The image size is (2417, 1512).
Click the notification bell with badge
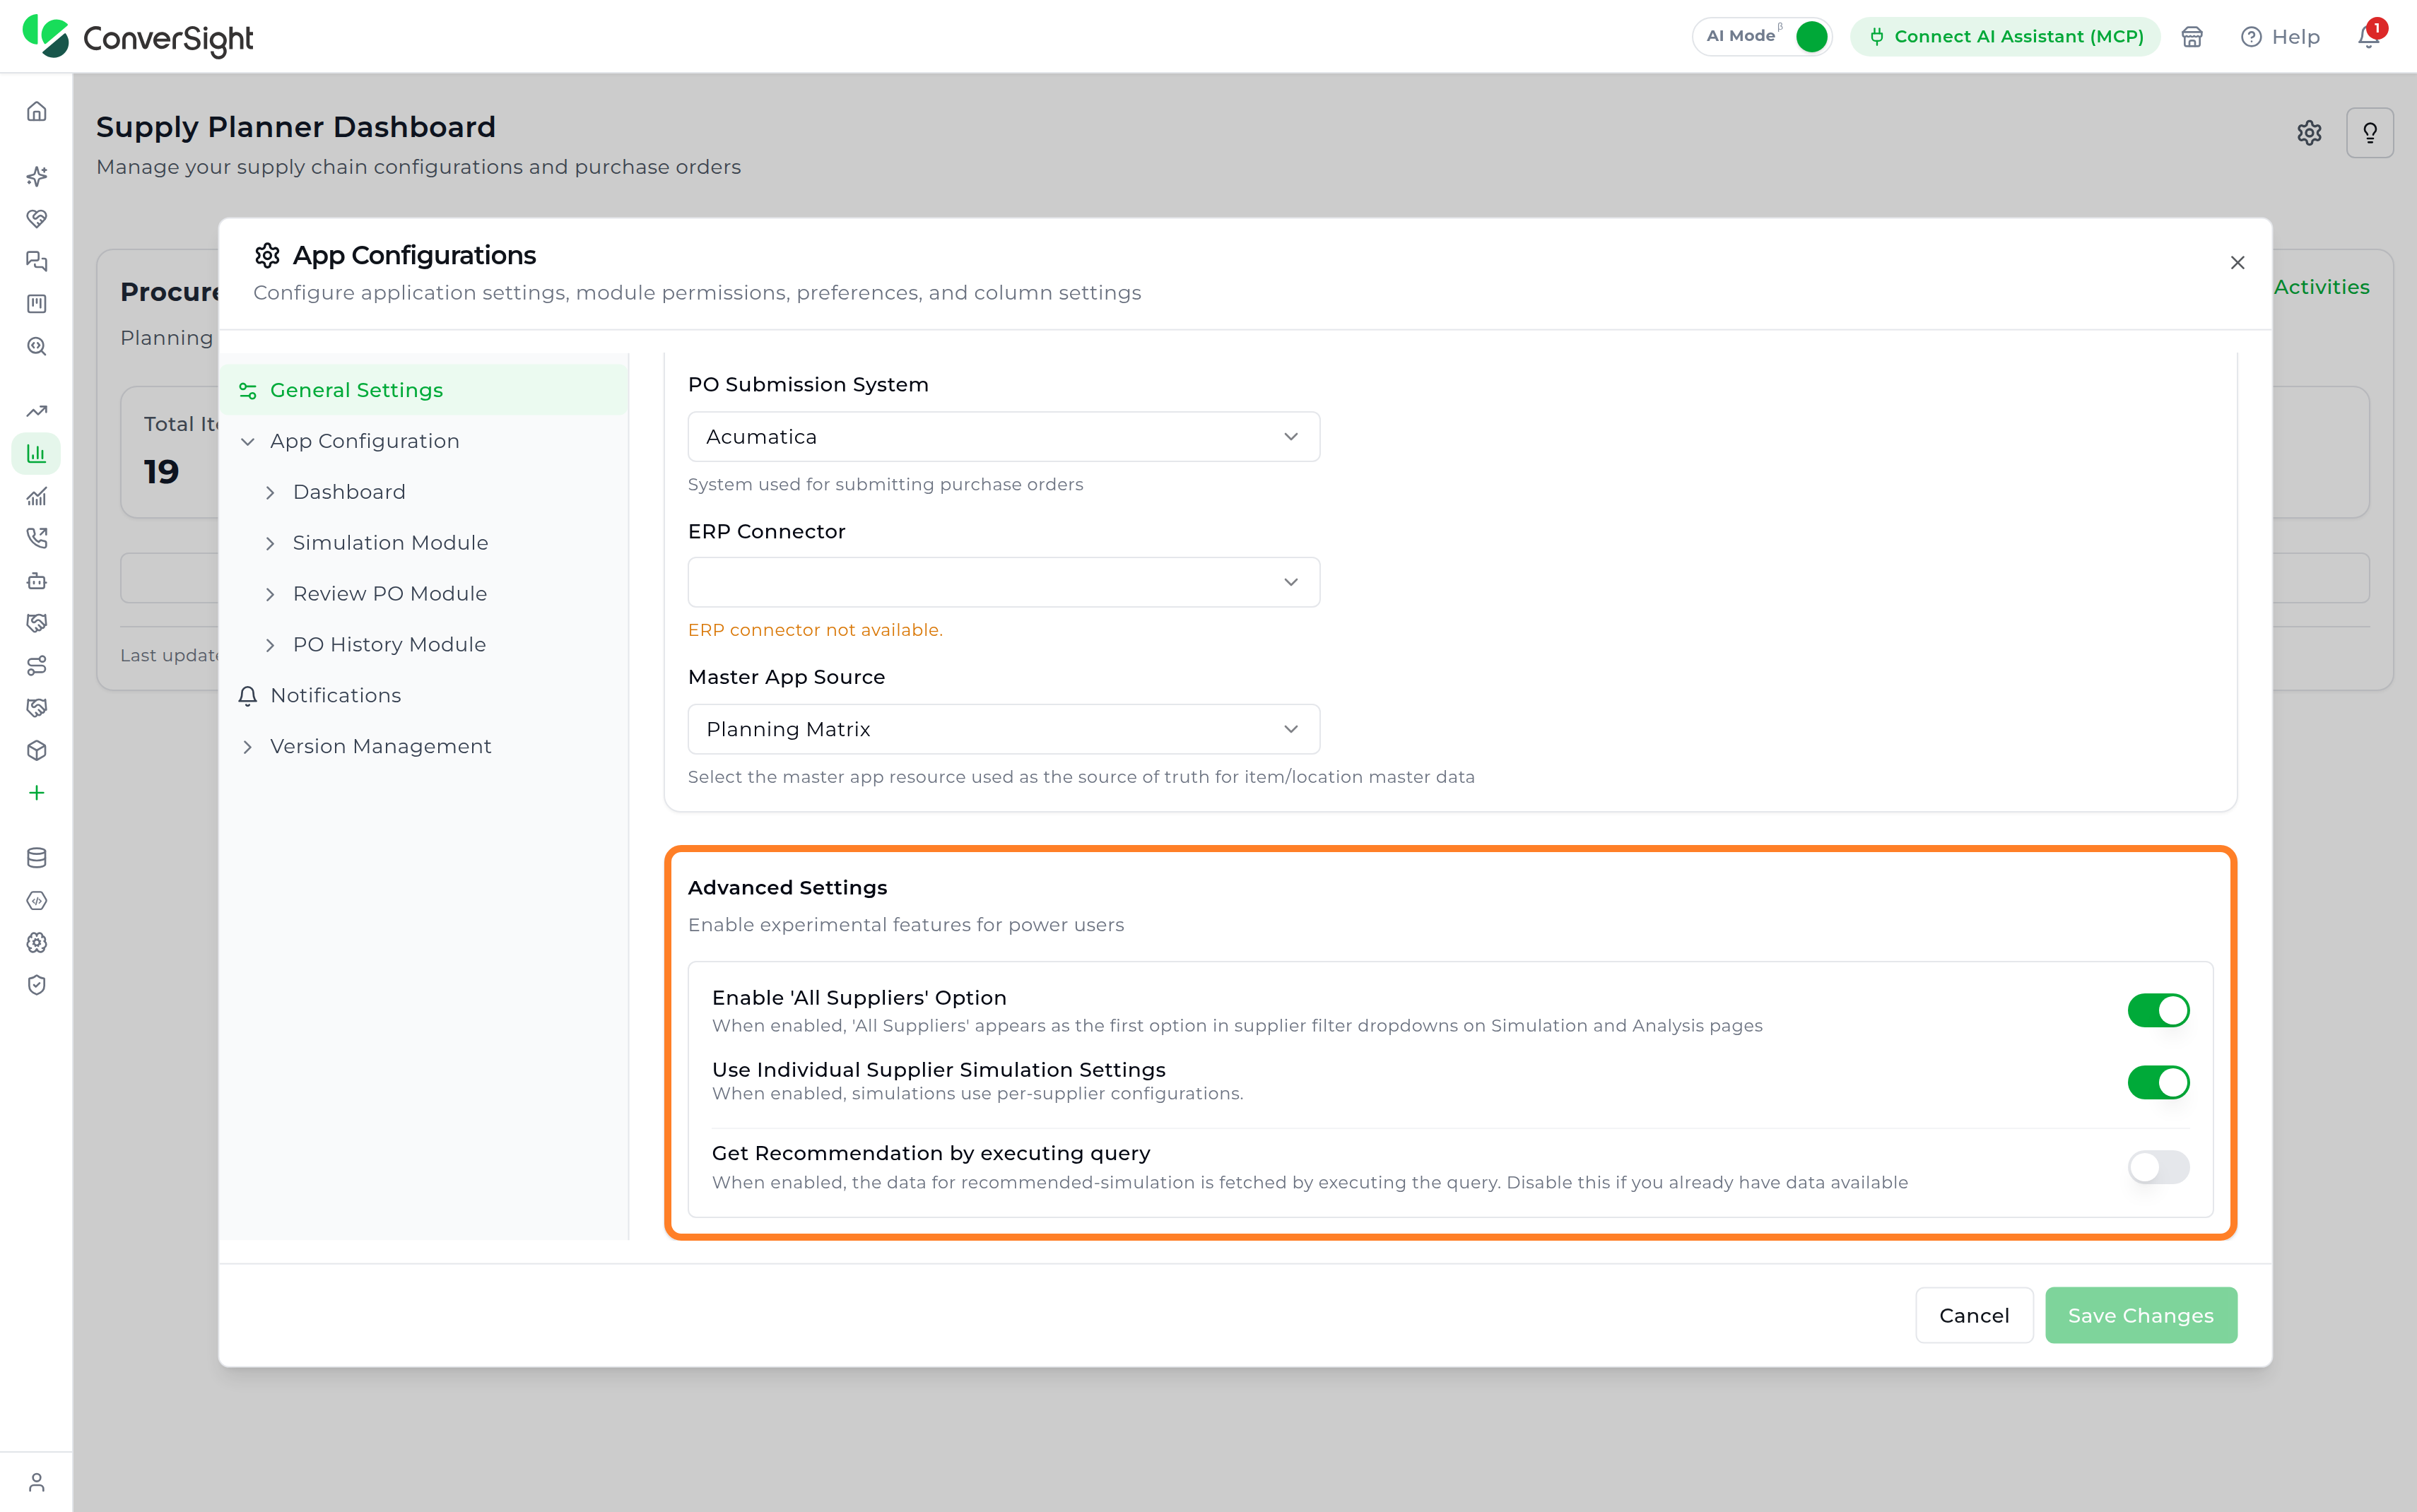2370,36
